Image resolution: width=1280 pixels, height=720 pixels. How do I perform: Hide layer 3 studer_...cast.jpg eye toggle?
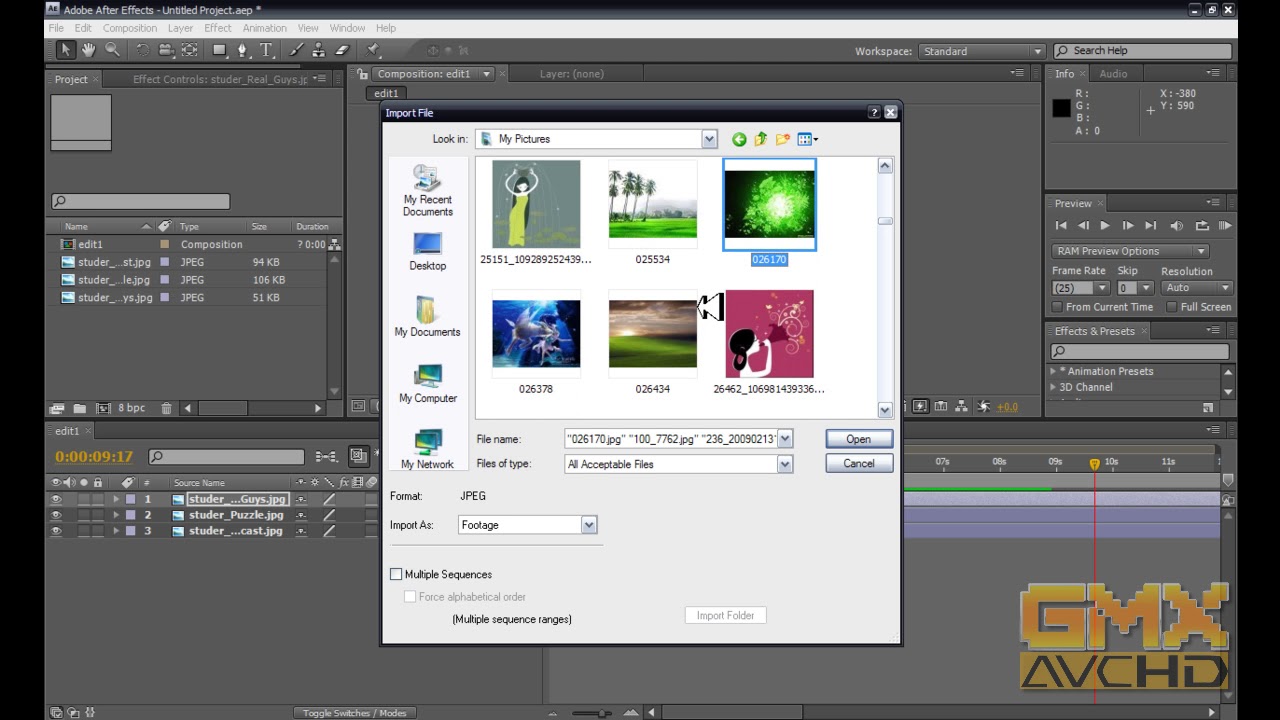pyautogui.click(x=56, y=531)
